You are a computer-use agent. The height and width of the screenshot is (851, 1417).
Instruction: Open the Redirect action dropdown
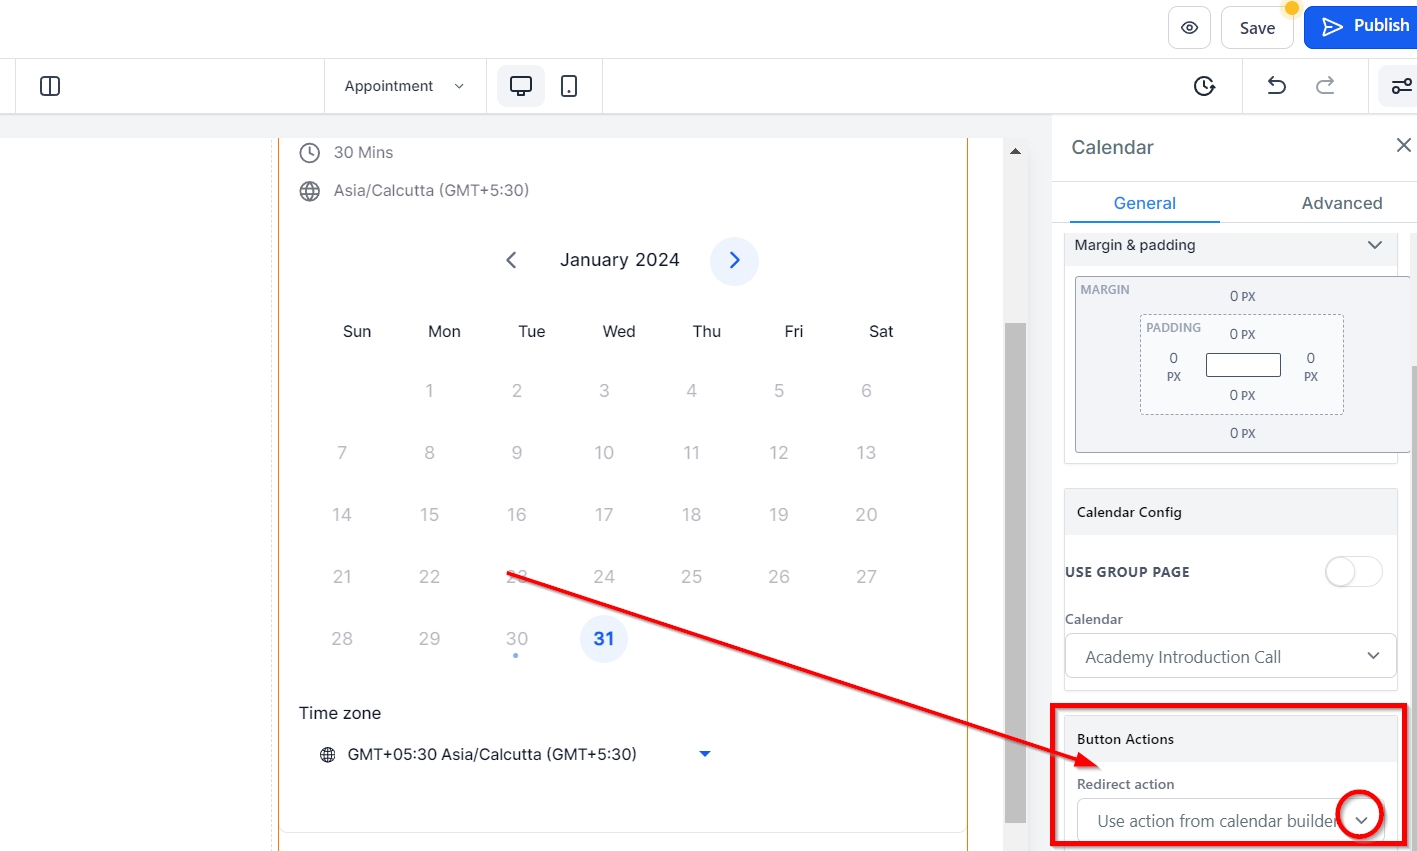coord(1360,820)
